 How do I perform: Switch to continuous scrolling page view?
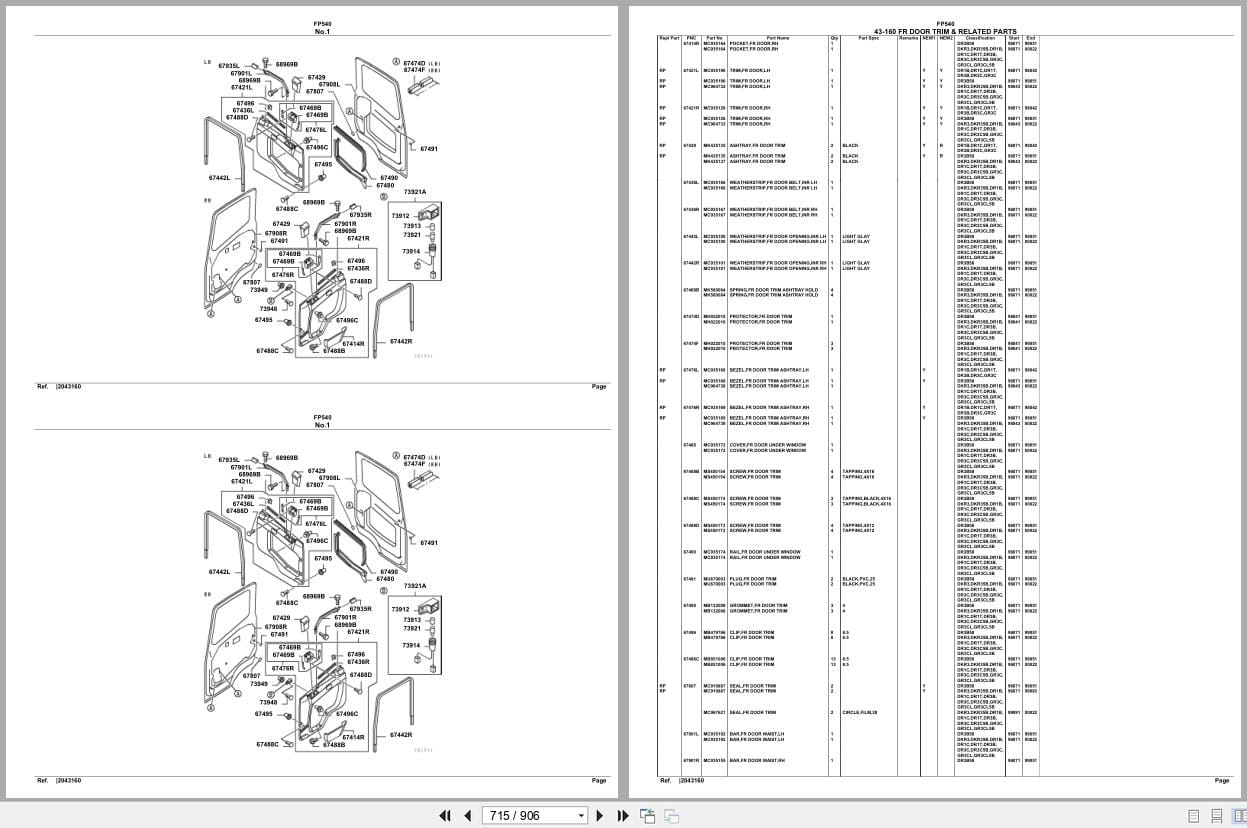pyautogui.click(x=1216, y=816)
